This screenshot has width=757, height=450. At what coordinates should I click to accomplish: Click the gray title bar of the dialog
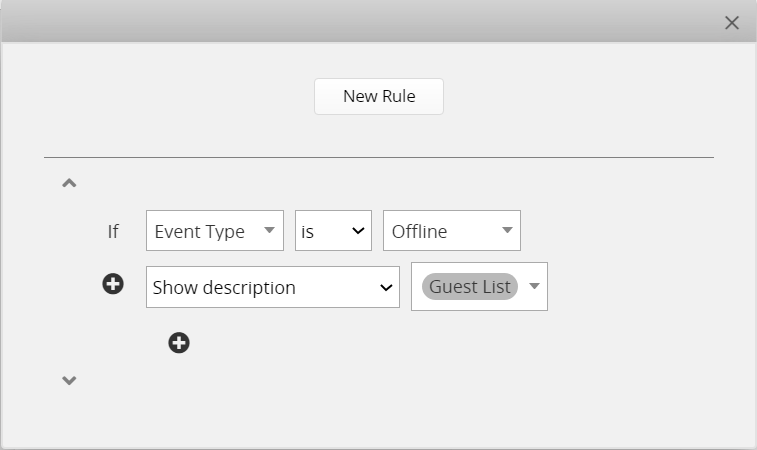(362, 21)
